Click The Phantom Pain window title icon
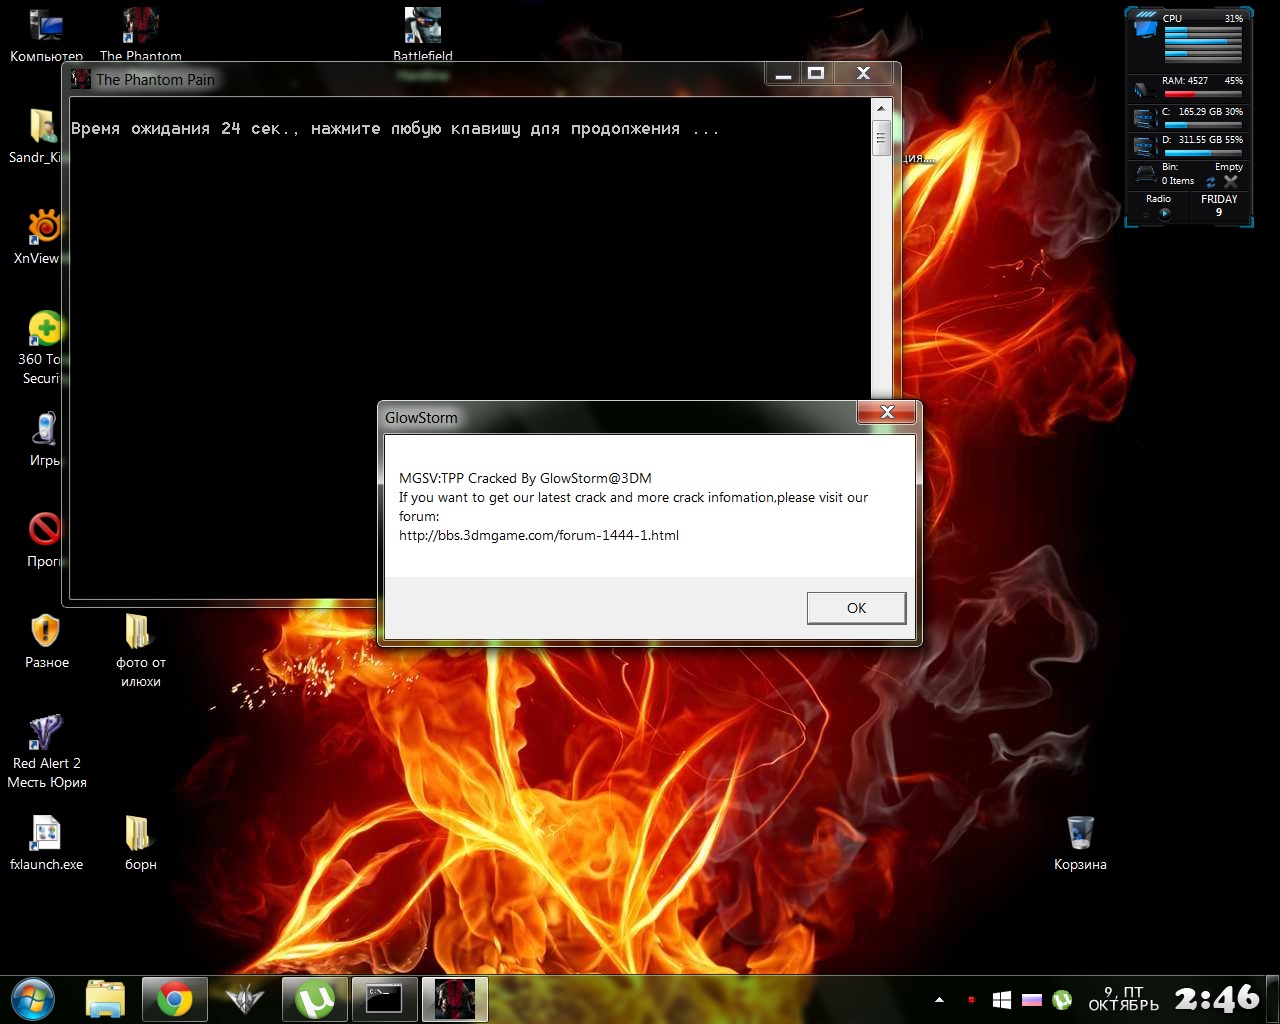This screenshot has height=1024, width=1280. point(81,79)
